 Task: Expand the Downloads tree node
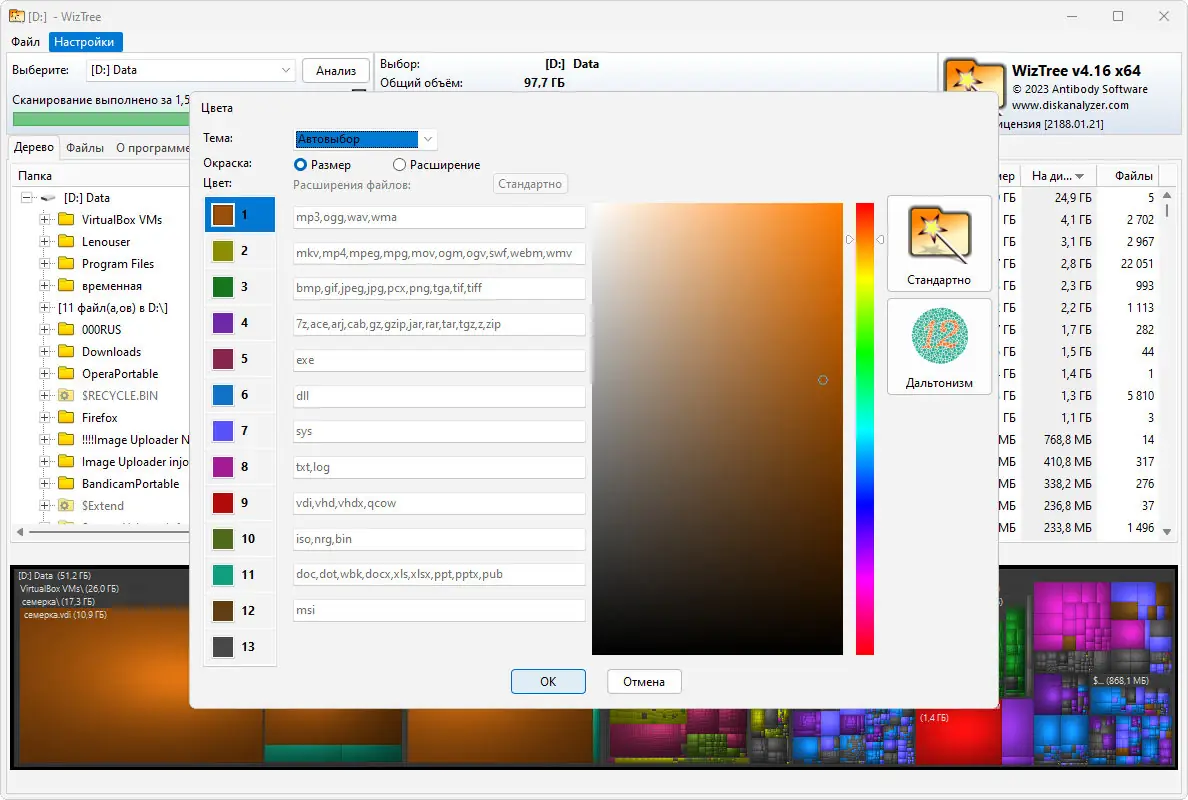tap(45, 352)
